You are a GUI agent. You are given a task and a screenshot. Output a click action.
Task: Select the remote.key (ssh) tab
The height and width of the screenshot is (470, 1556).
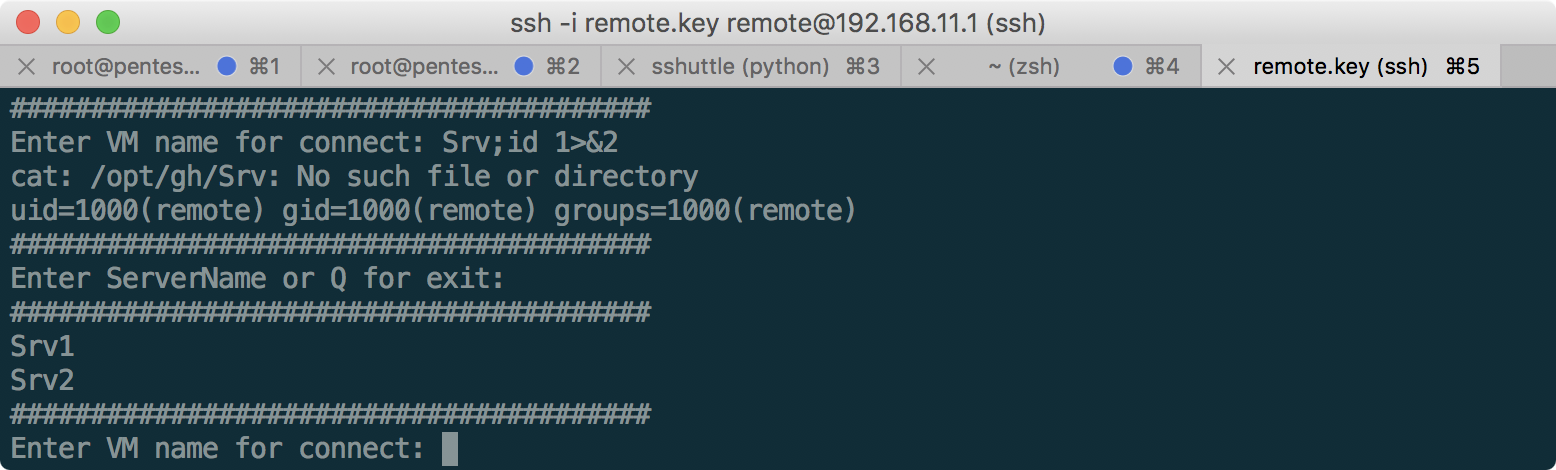[1340, 67]
